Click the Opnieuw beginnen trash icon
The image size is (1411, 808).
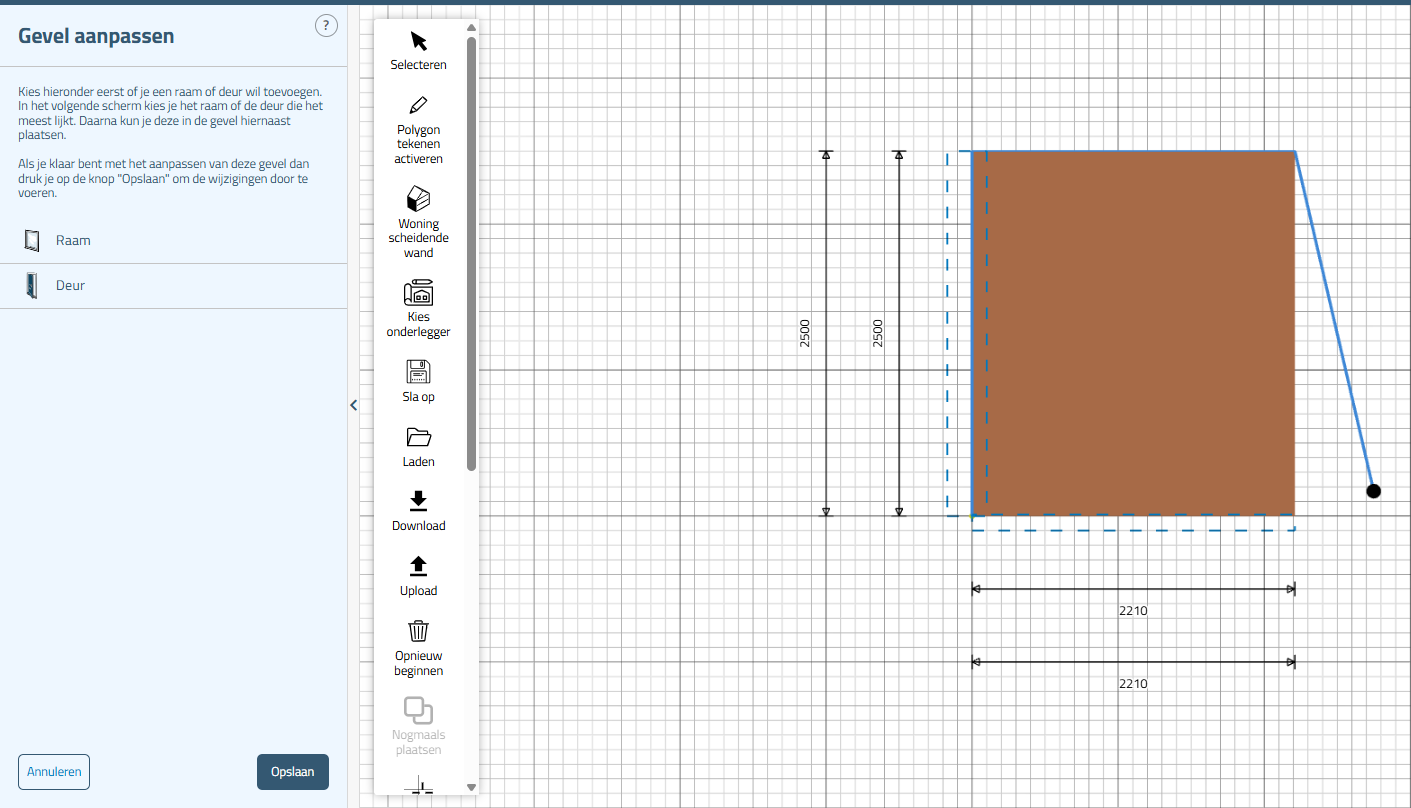[x=418, y=631]
